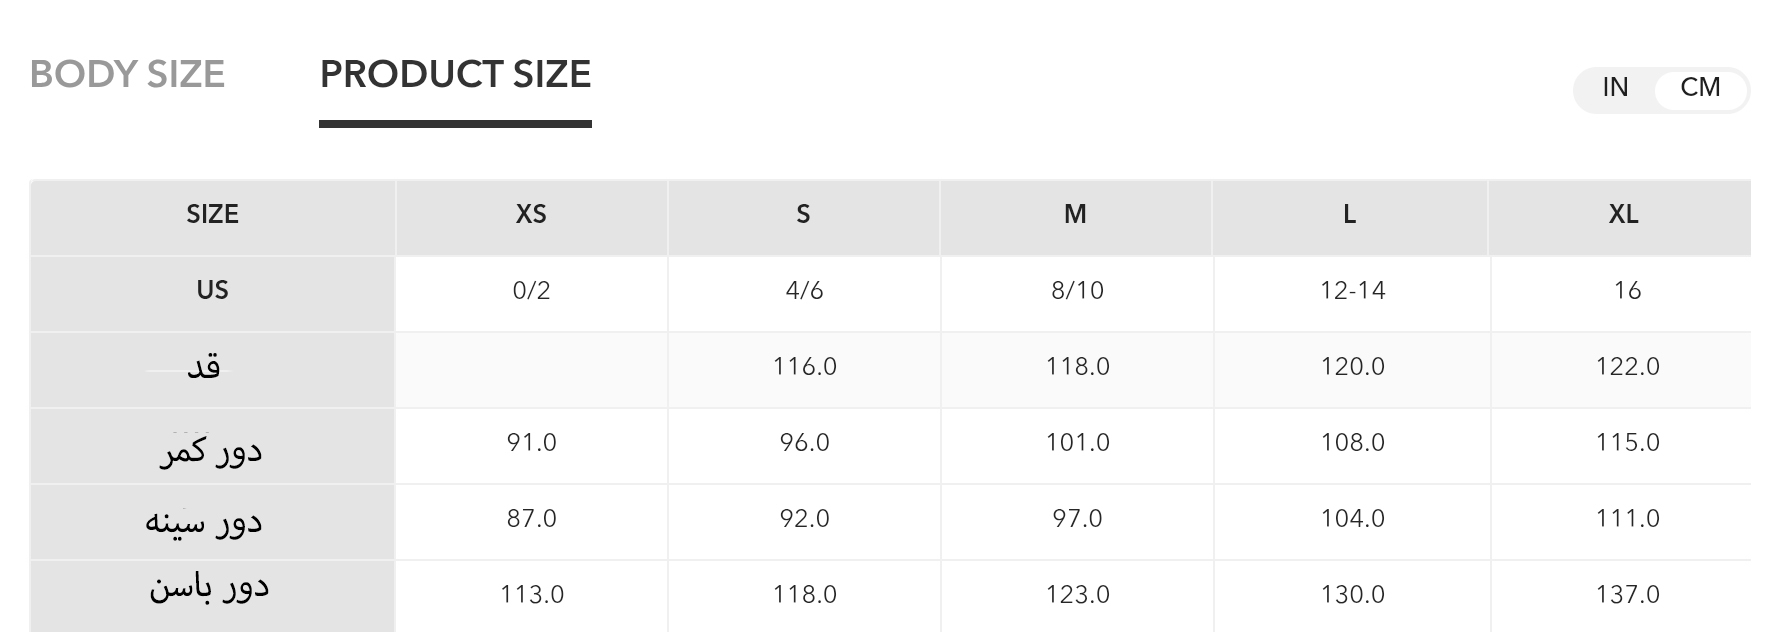Click the S column header

[803, 214]
